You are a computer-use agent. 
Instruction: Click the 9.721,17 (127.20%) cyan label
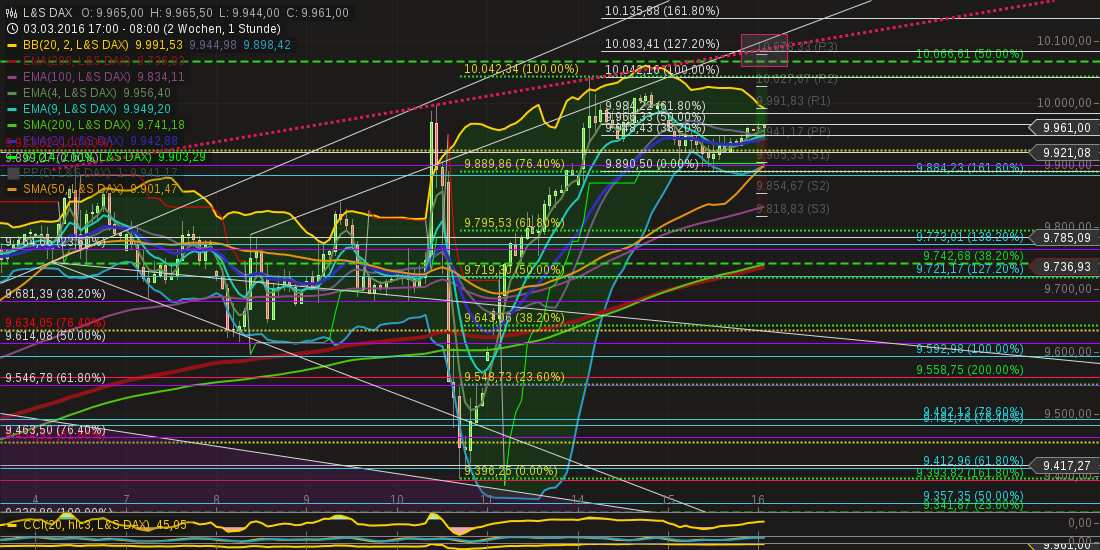[x=970, y=268]
